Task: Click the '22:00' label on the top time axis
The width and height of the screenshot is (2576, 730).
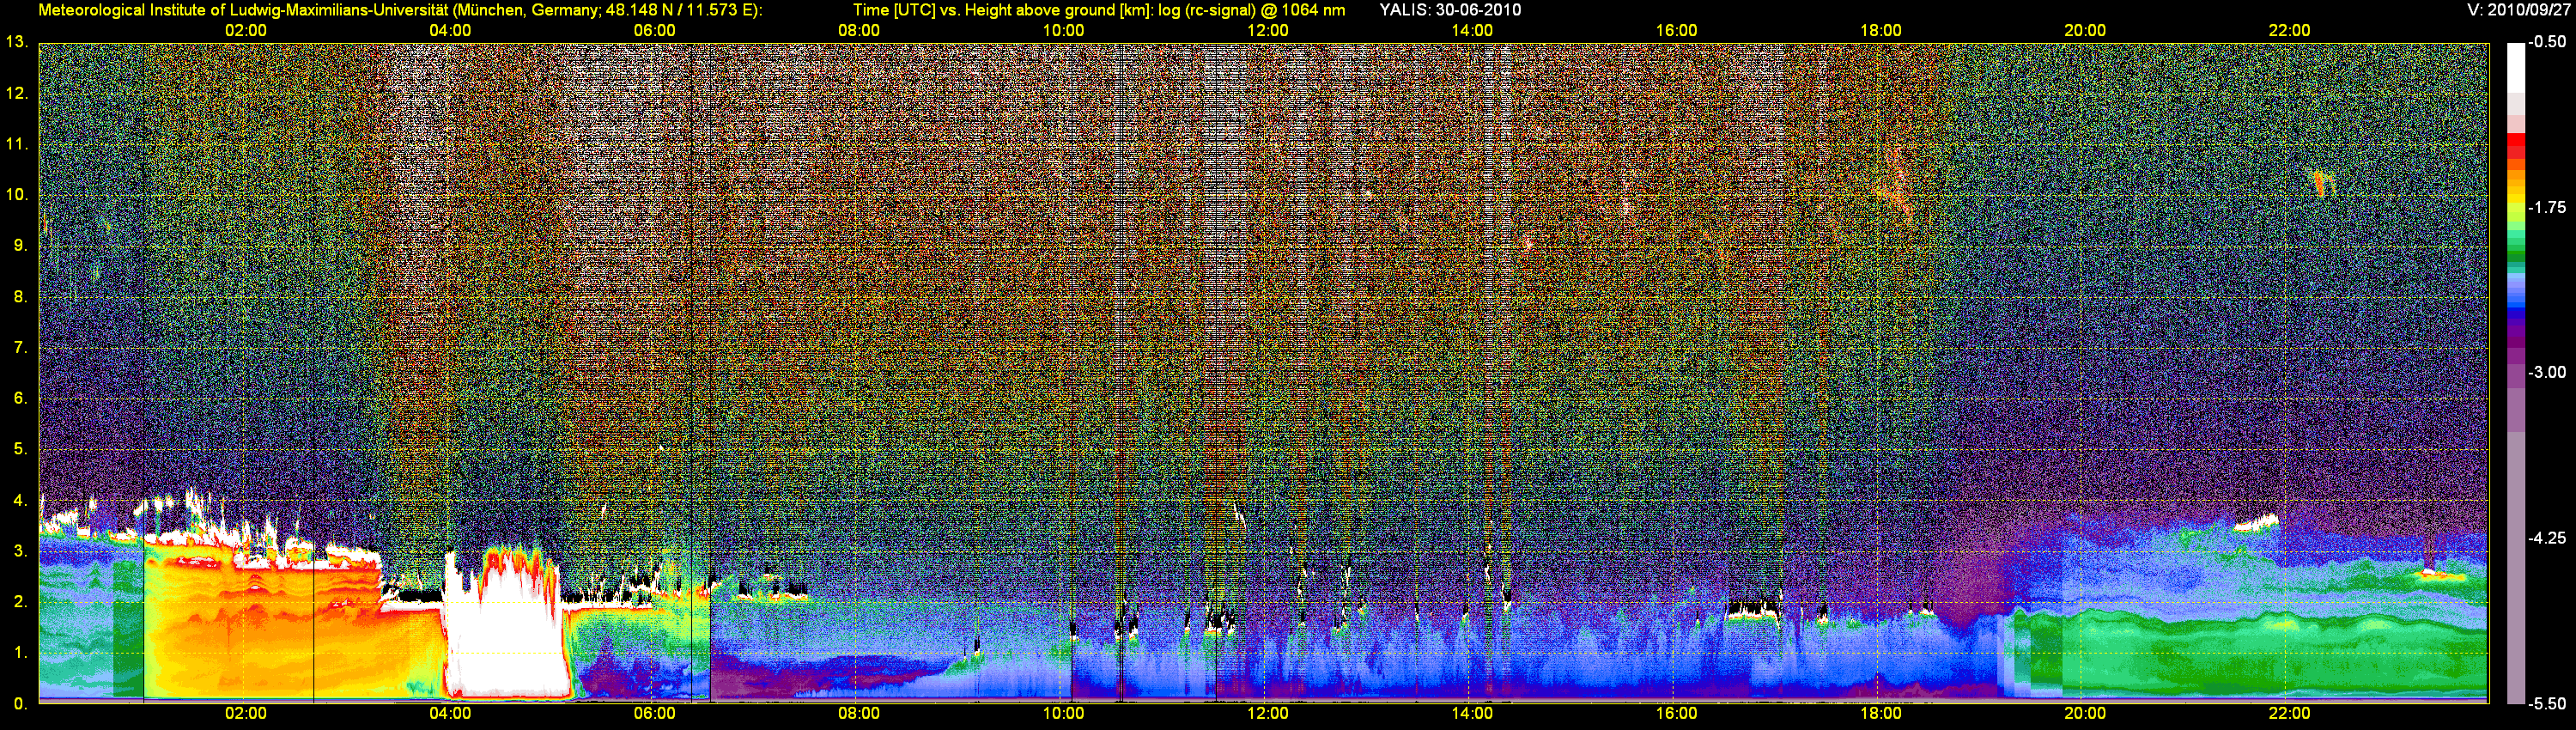Action: [2289, 30]
